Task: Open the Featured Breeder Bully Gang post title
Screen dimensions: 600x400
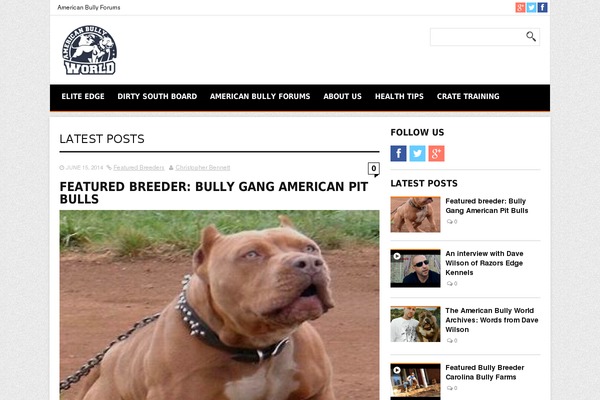Action: point(214,193)
